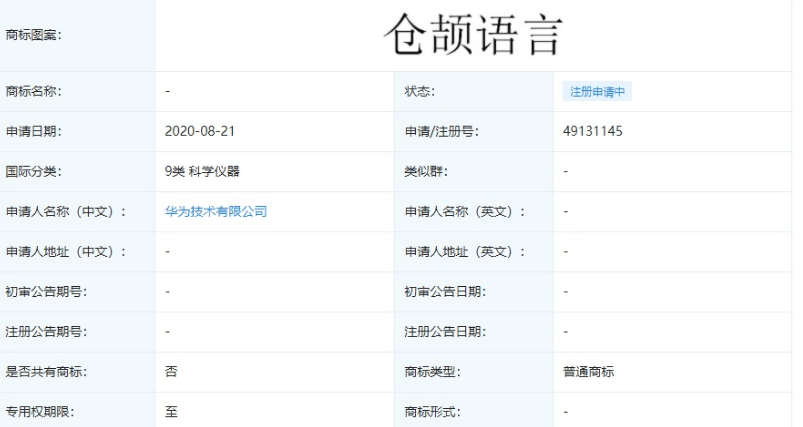Image resolution: width=803 pixels, height=427 pixels.
Task: Click the 普通商标 trademark type value
Action: pyautogui.click(x=588, y=371)
